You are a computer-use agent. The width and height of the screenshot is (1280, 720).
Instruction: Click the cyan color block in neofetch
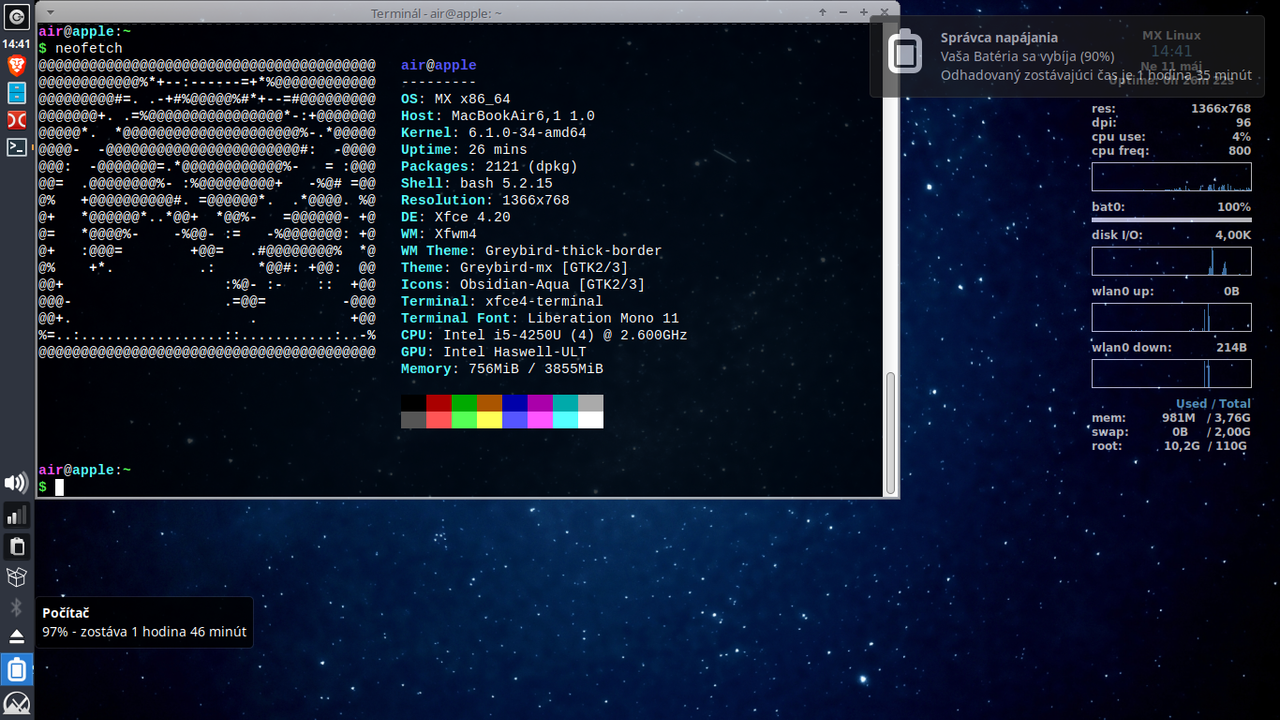click(x=565, y=403)
